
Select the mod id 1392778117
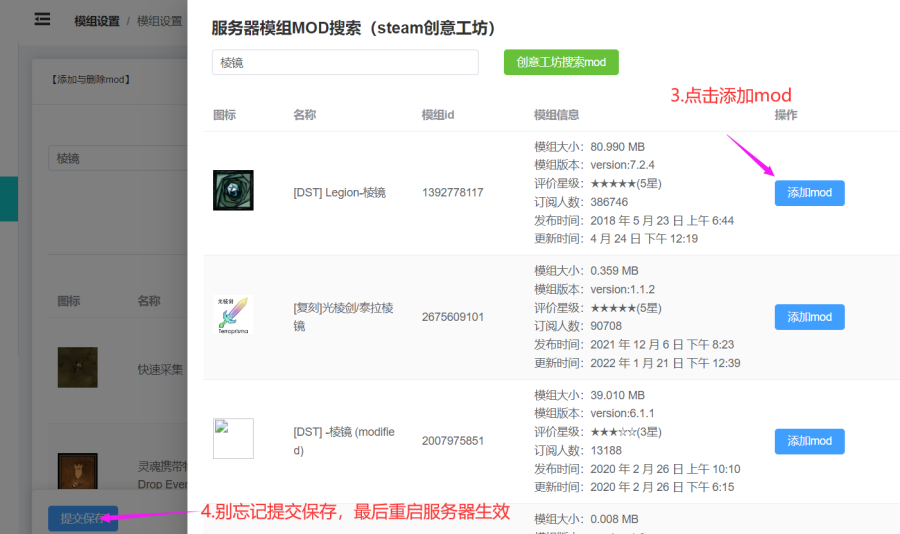click(452, 192)
